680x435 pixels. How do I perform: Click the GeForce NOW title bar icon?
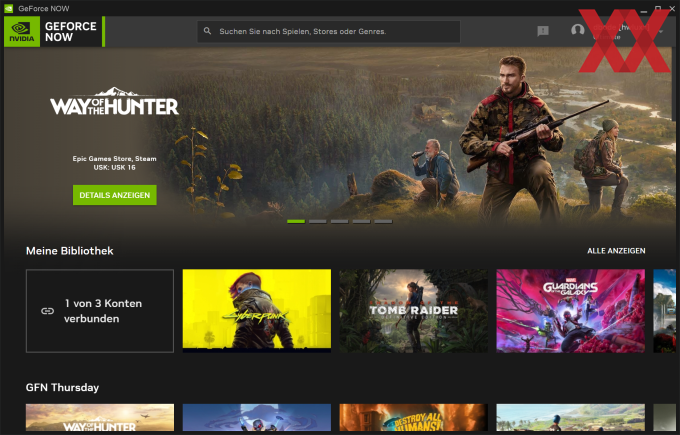click(x=9, y=8)
